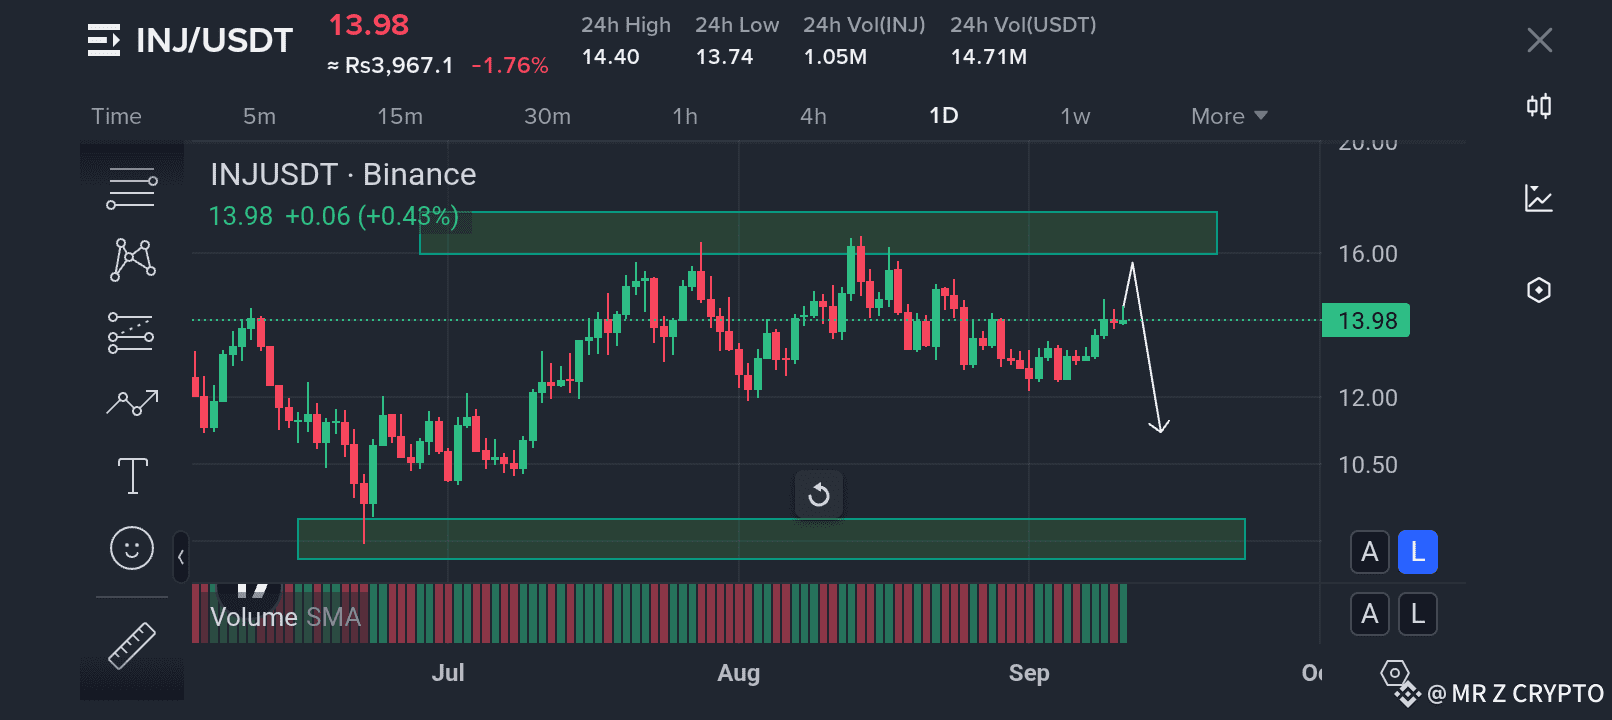
Task: Switch to the 15m timeframe
Action: (x=400, y=116)
